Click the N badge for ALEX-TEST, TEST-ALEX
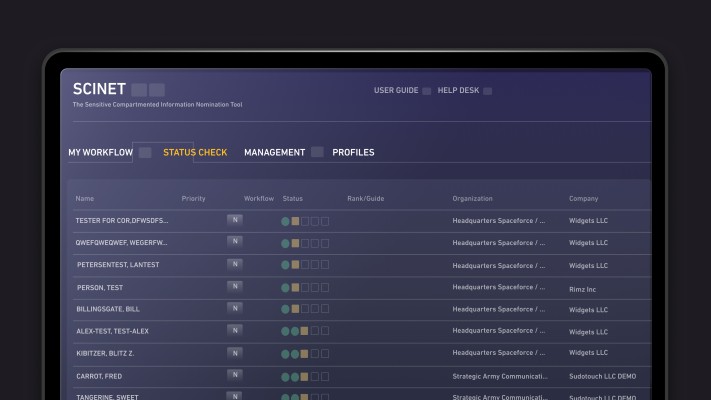711x400 pixels. pyautogui.click(x=235, y=331)
